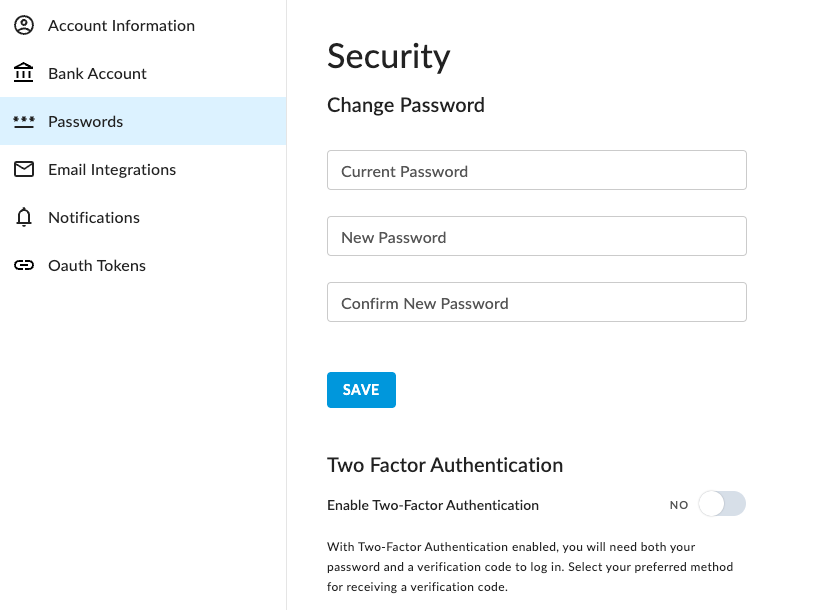Screen dimensions: 835x610
Task: Navigate to Email Integrations
Action: point(112,169)
